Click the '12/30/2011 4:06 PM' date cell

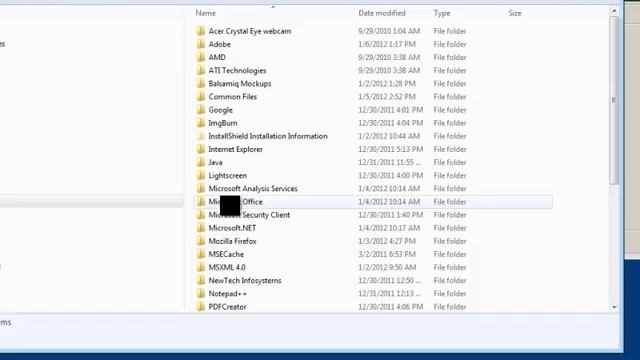click(x=391, y=307)
